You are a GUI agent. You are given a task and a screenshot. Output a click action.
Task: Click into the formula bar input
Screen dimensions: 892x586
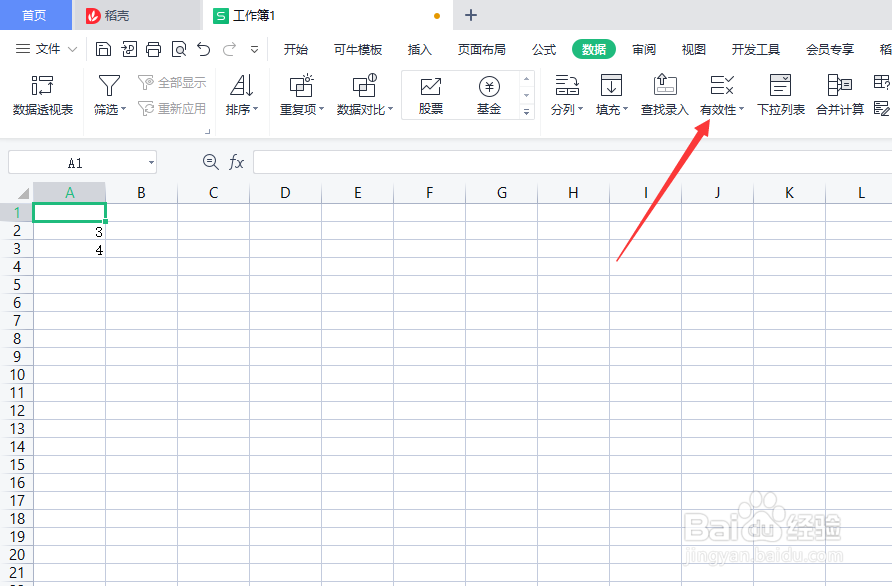coord(572,163)
